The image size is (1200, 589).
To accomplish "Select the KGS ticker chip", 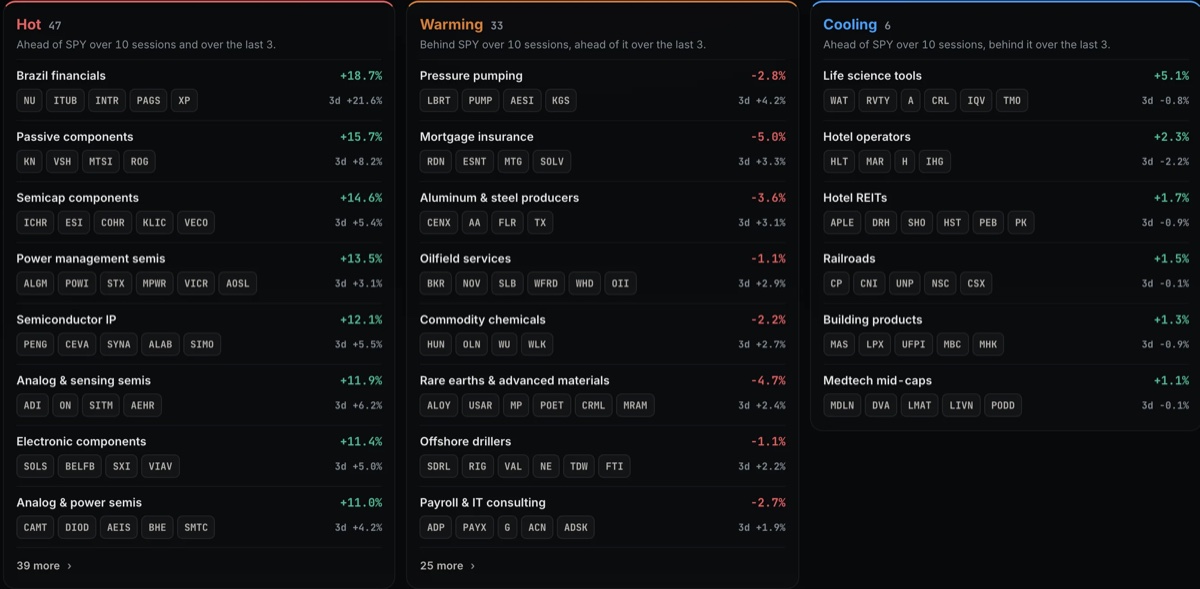I will click(x=560, y=101).
